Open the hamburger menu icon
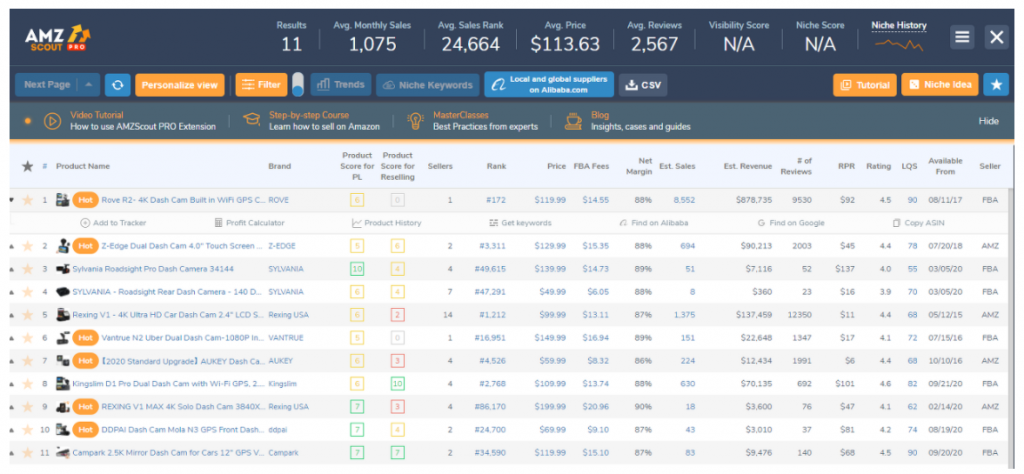Screen dimensions: 1024x474 962,37
